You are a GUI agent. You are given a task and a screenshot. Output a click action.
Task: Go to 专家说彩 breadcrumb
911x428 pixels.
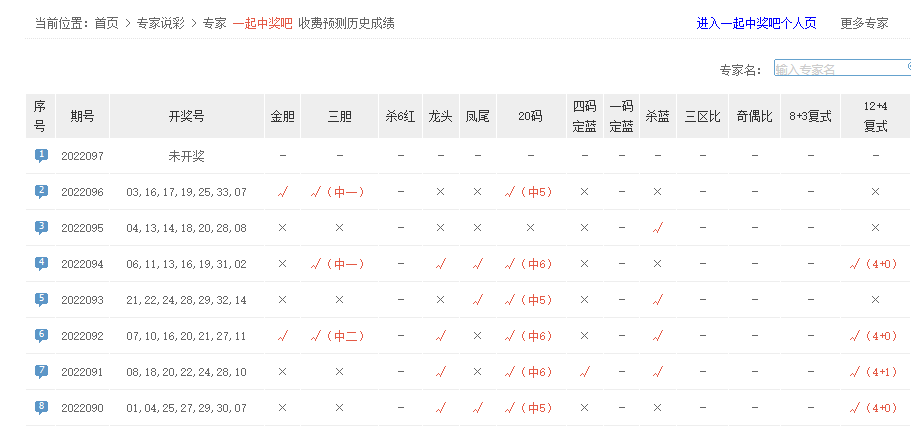(160, 23)
